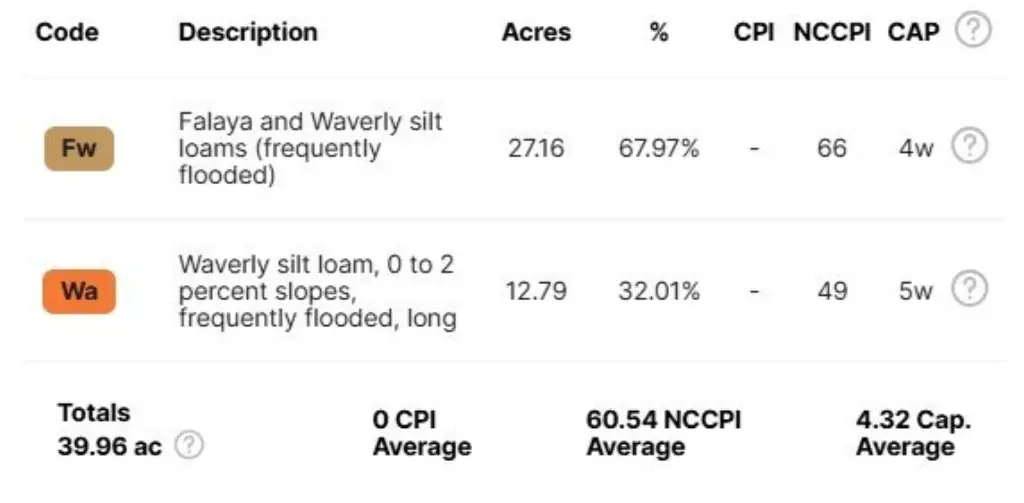Screen dimensions: 1024x503
Task: Click the 32.01% value in the Wa row
Action: [658, 292]
